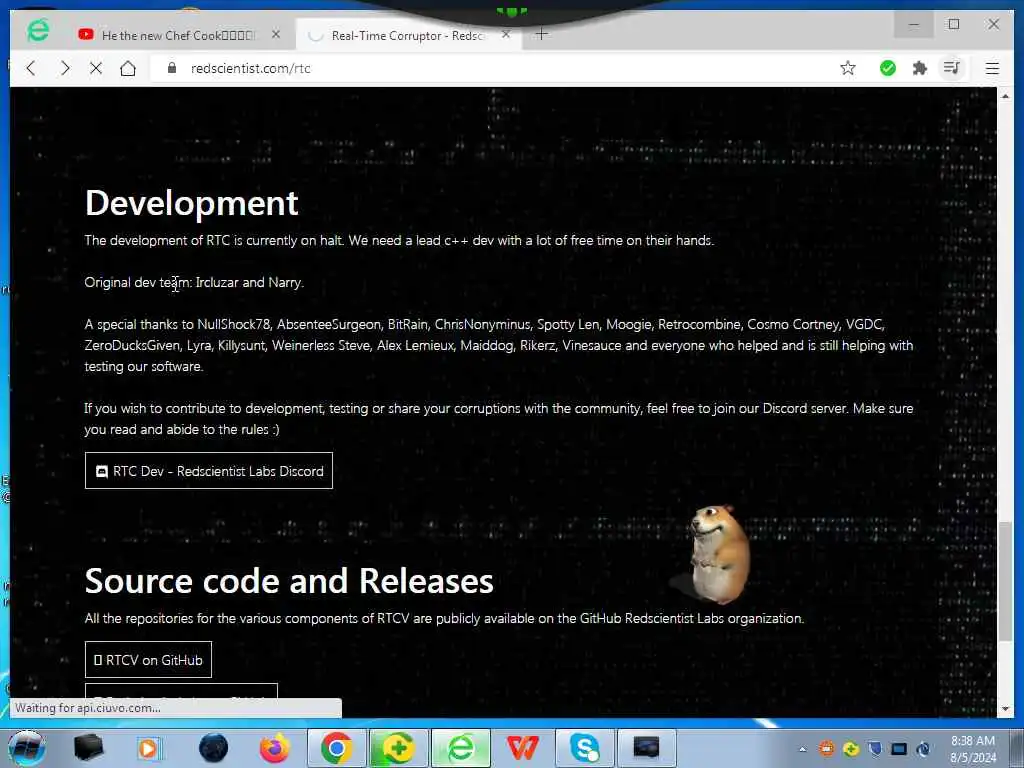Switch to Google Chrome in the taskbar
This screenshot has width=1024, height=768.
click(336, 748)
